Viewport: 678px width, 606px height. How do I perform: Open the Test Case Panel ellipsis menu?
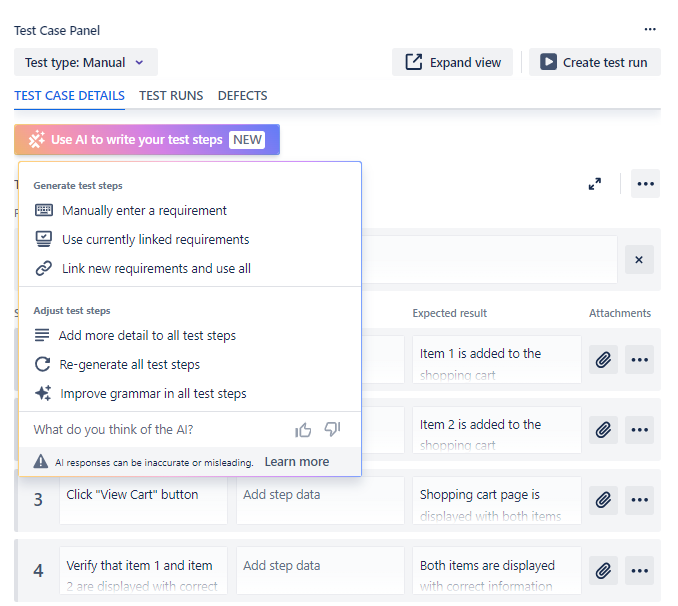(650, 30)
